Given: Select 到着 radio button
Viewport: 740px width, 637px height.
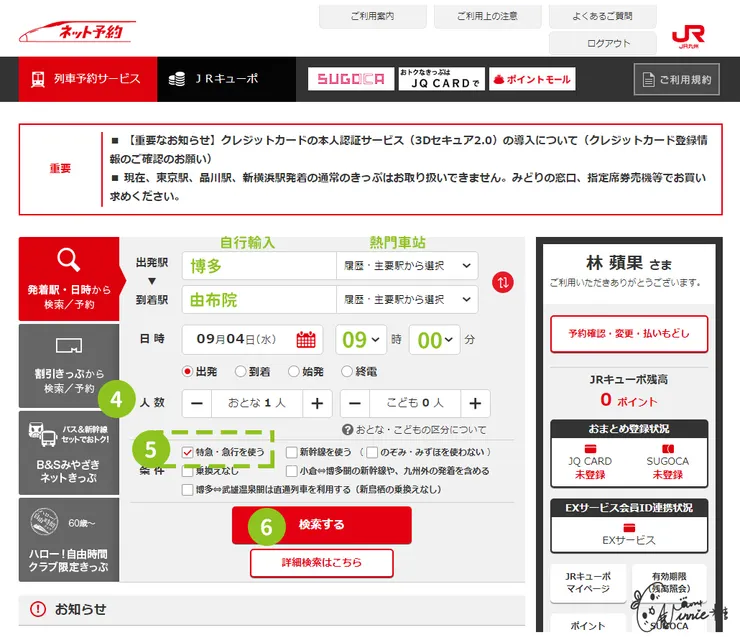Looking at the screenshot, I should [x=241, y=371].
